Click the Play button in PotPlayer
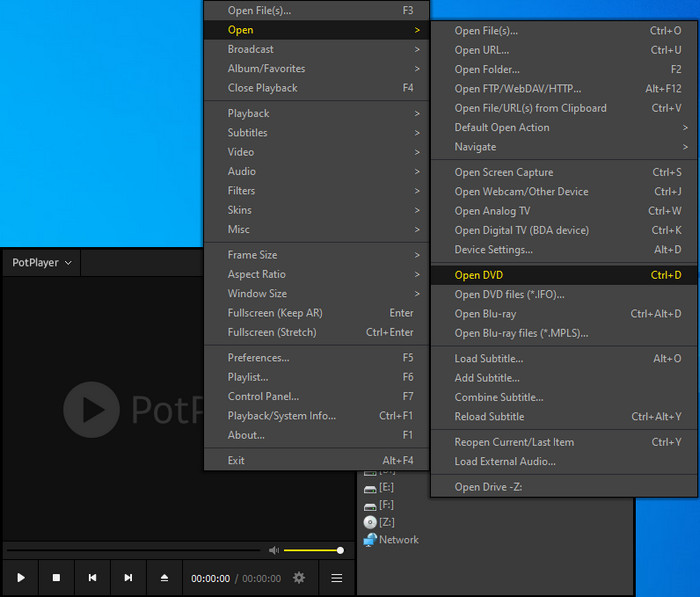The width and height of the screenshot is (700, 597). [21, 578]
